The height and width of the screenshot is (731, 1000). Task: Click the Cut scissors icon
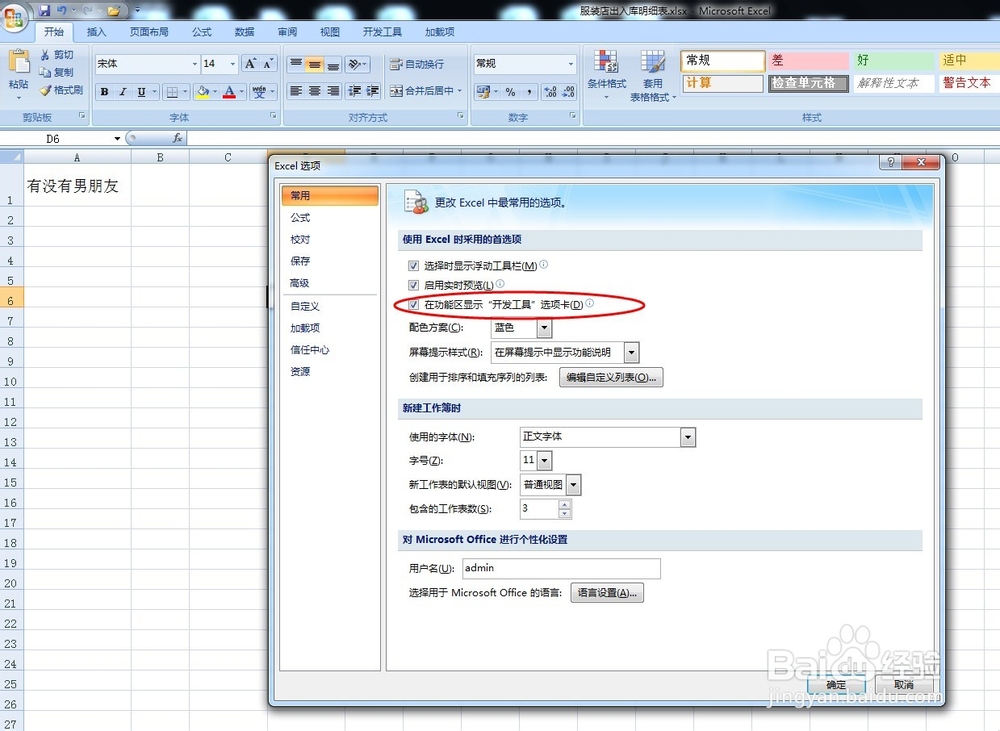click(x=45, y=55)
